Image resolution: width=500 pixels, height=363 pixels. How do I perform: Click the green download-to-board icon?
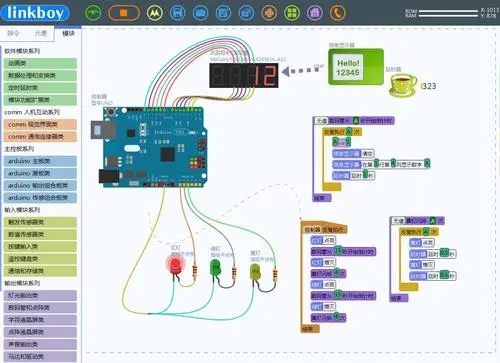click(x=93, y=13)
